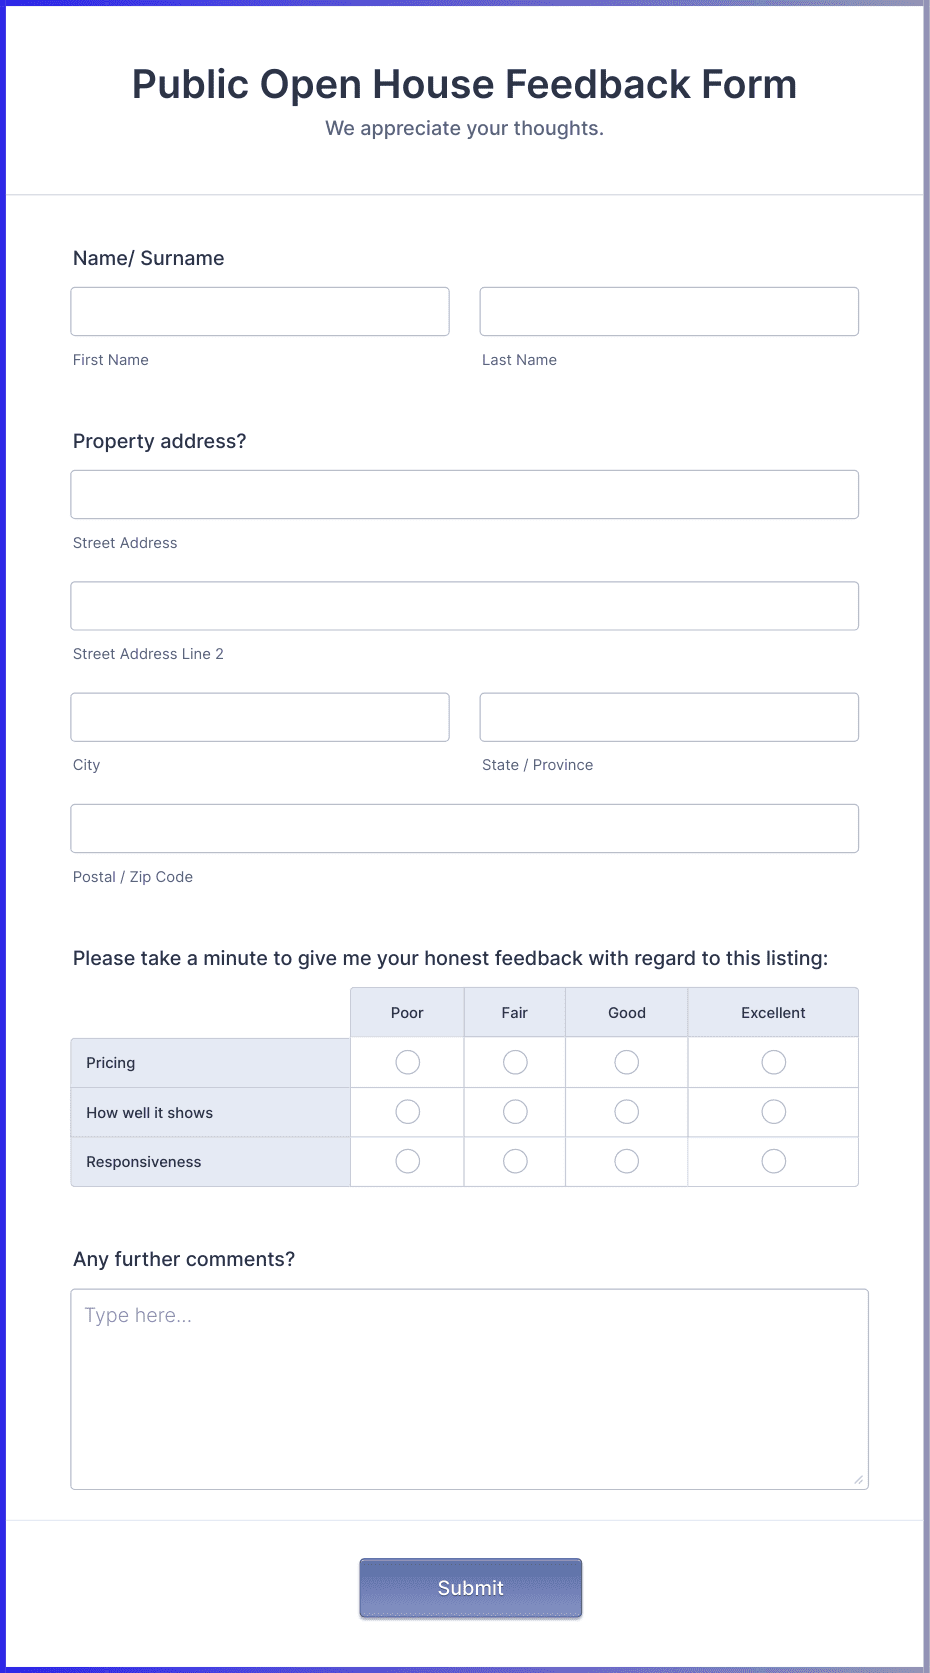Viewport: 930px width, 1673px height.
Task: Select Fair for How well it shows
Action: [x=515, y=1112]
